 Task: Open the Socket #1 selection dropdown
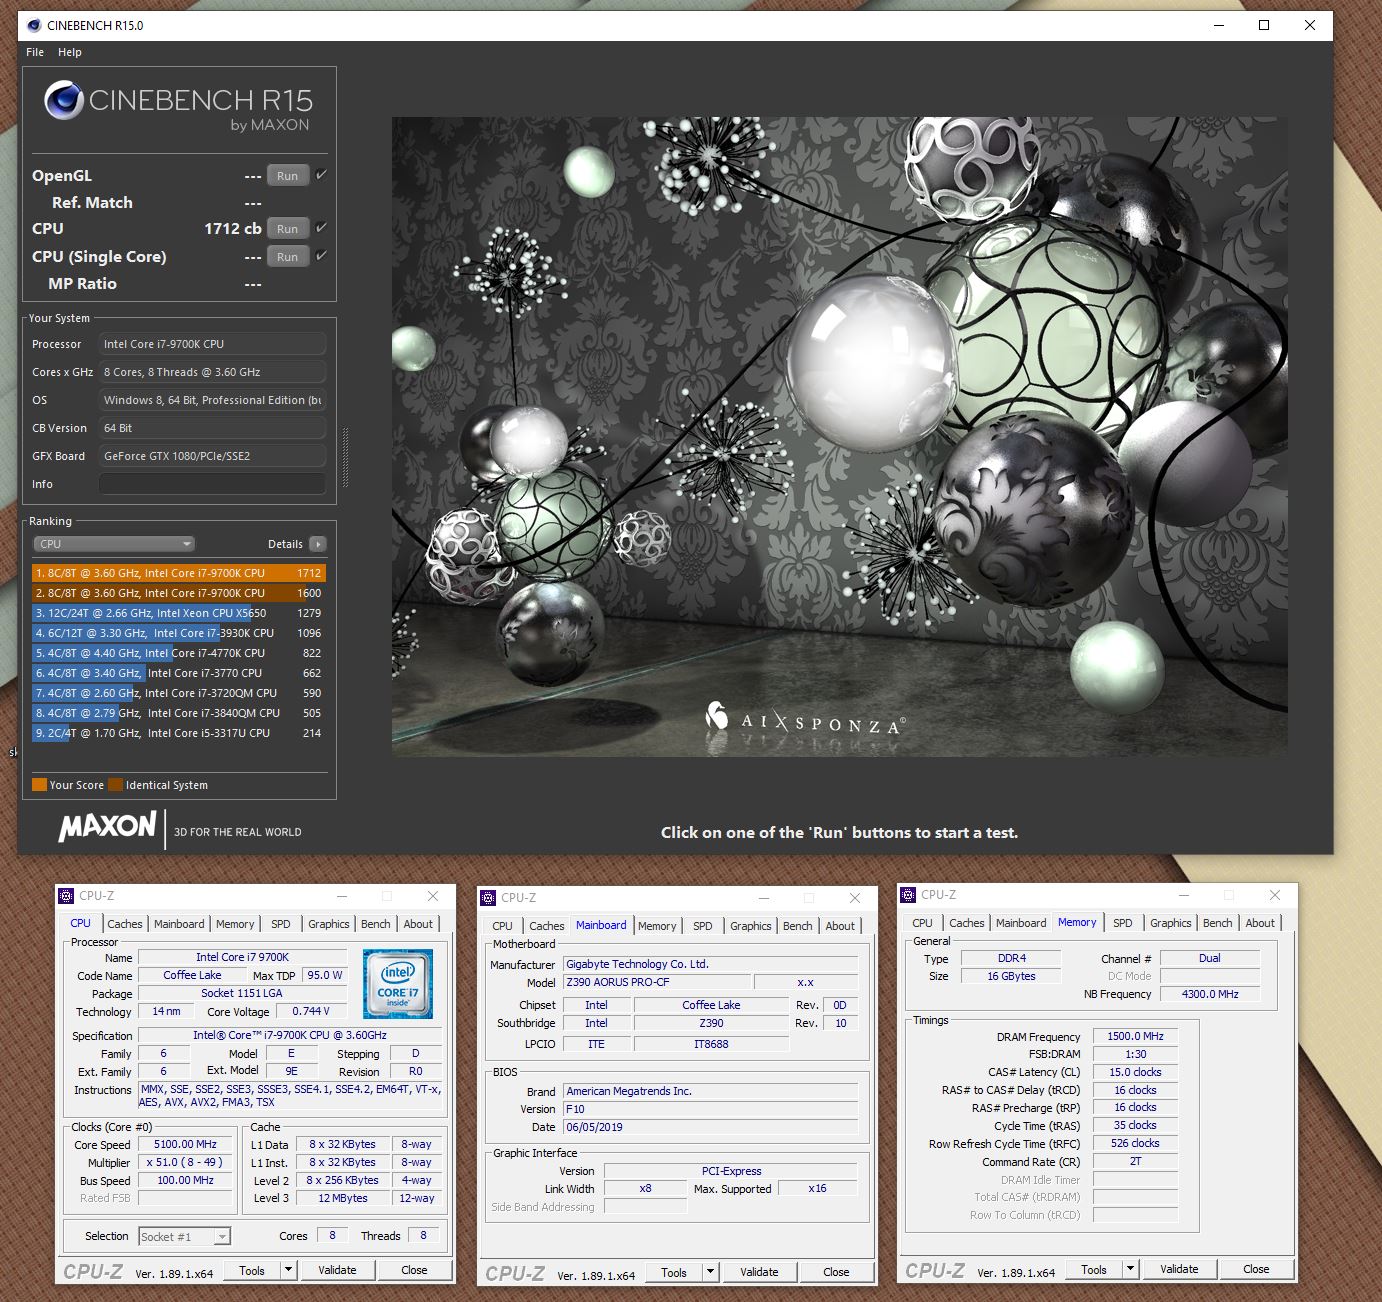pos(185,1237)
